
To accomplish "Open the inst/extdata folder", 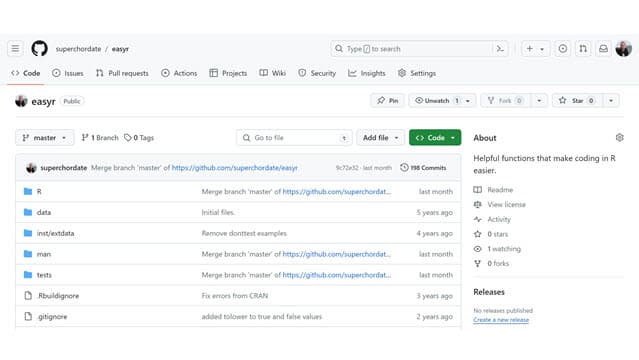I will (55, 233).
